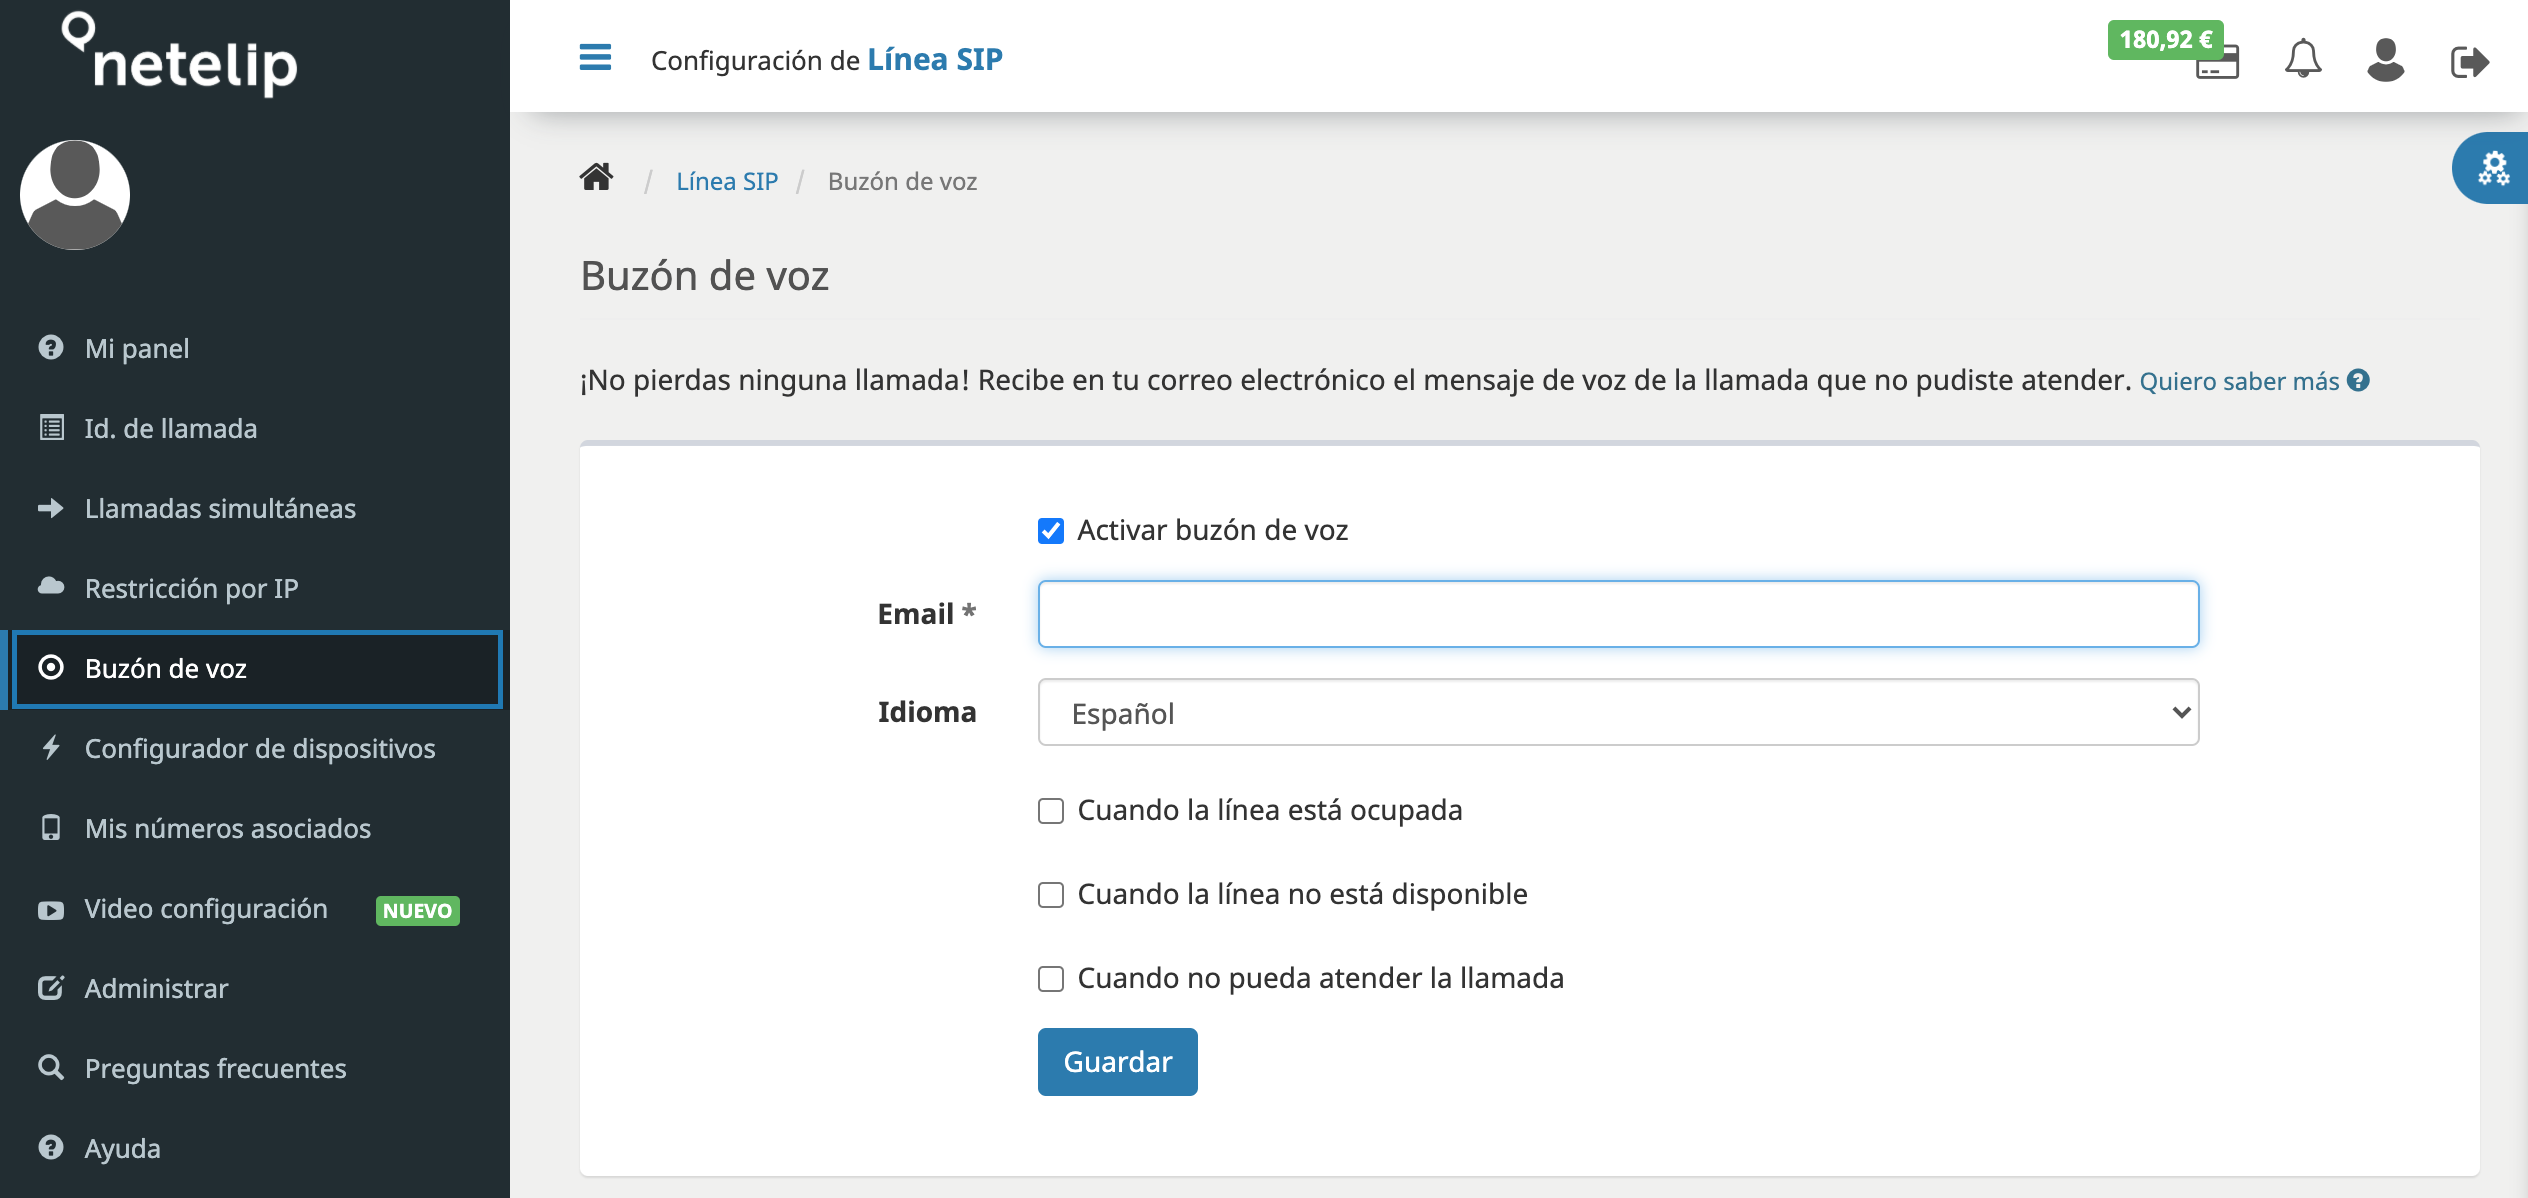Image resolution: width=2528 pixels, height=1198 pixels.
Task: Open the Quiero saber más link
Action: point(2239,381)
